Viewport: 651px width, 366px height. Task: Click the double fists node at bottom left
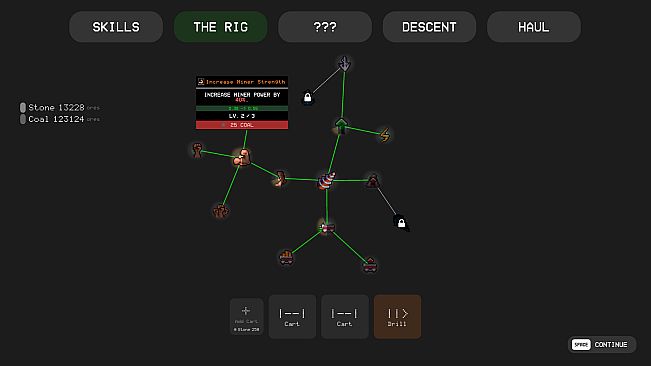coord(220,211)
